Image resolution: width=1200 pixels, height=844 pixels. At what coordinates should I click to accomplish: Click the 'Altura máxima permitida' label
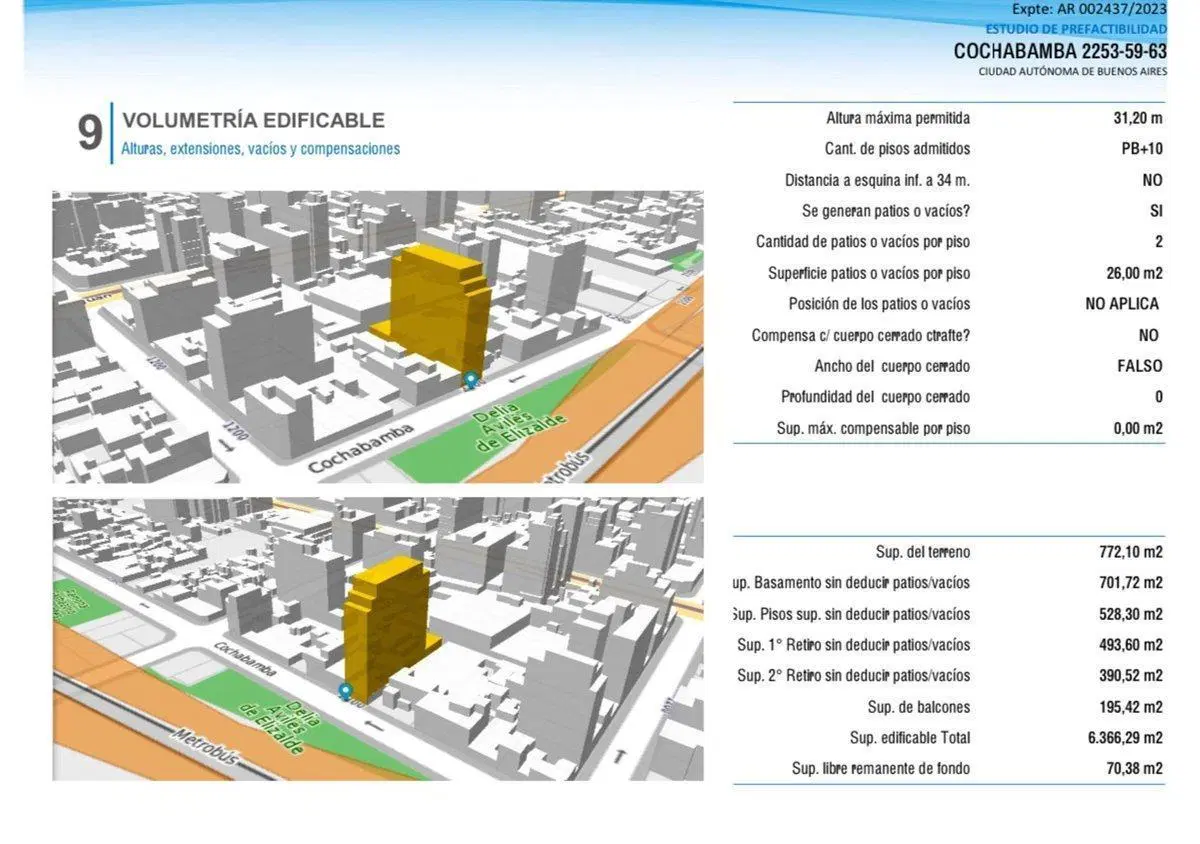pyautogui.click(x=898, y=118)
